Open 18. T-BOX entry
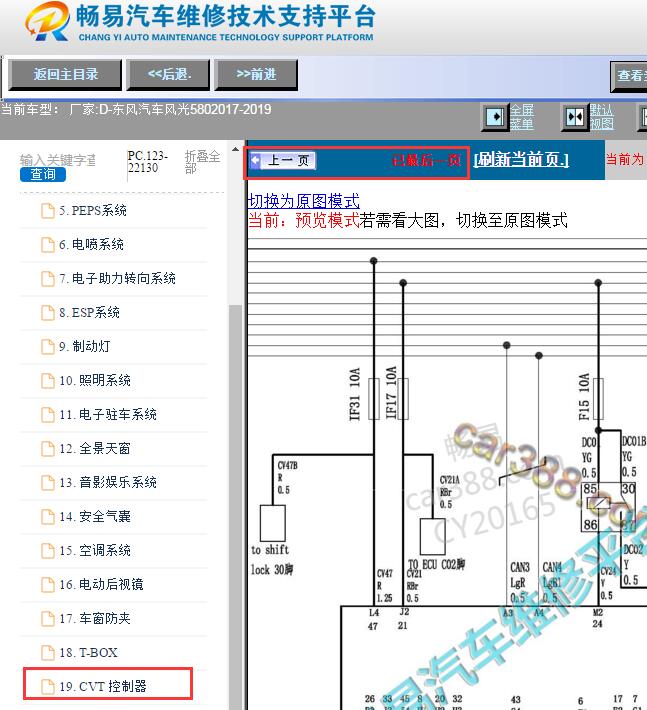The width and height of the screenshot is (647, 710). click(x=88, y=652)
